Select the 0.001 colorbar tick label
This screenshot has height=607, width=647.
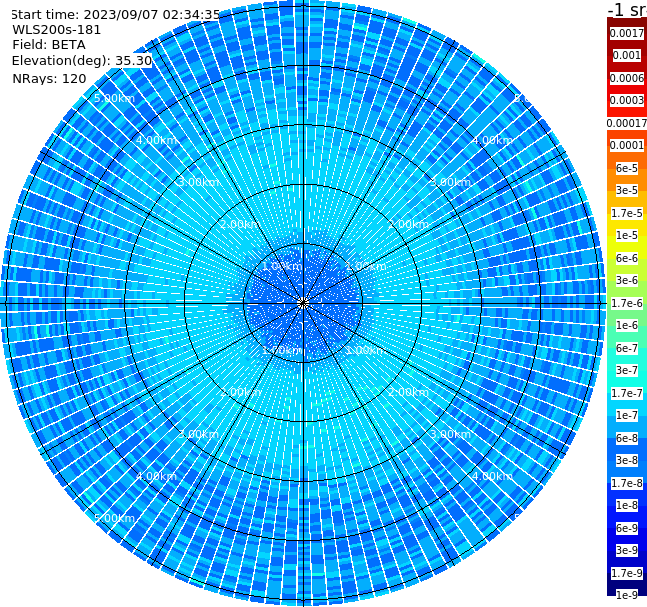(x=627, y=55)
